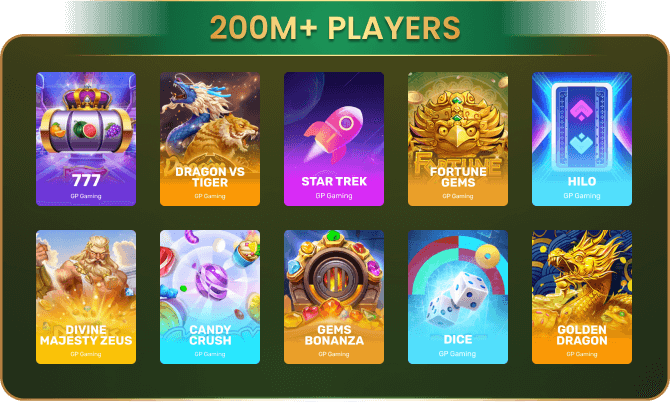Open the Dice game card
Screen dimensions: 670x402
[x=458, y=297]
